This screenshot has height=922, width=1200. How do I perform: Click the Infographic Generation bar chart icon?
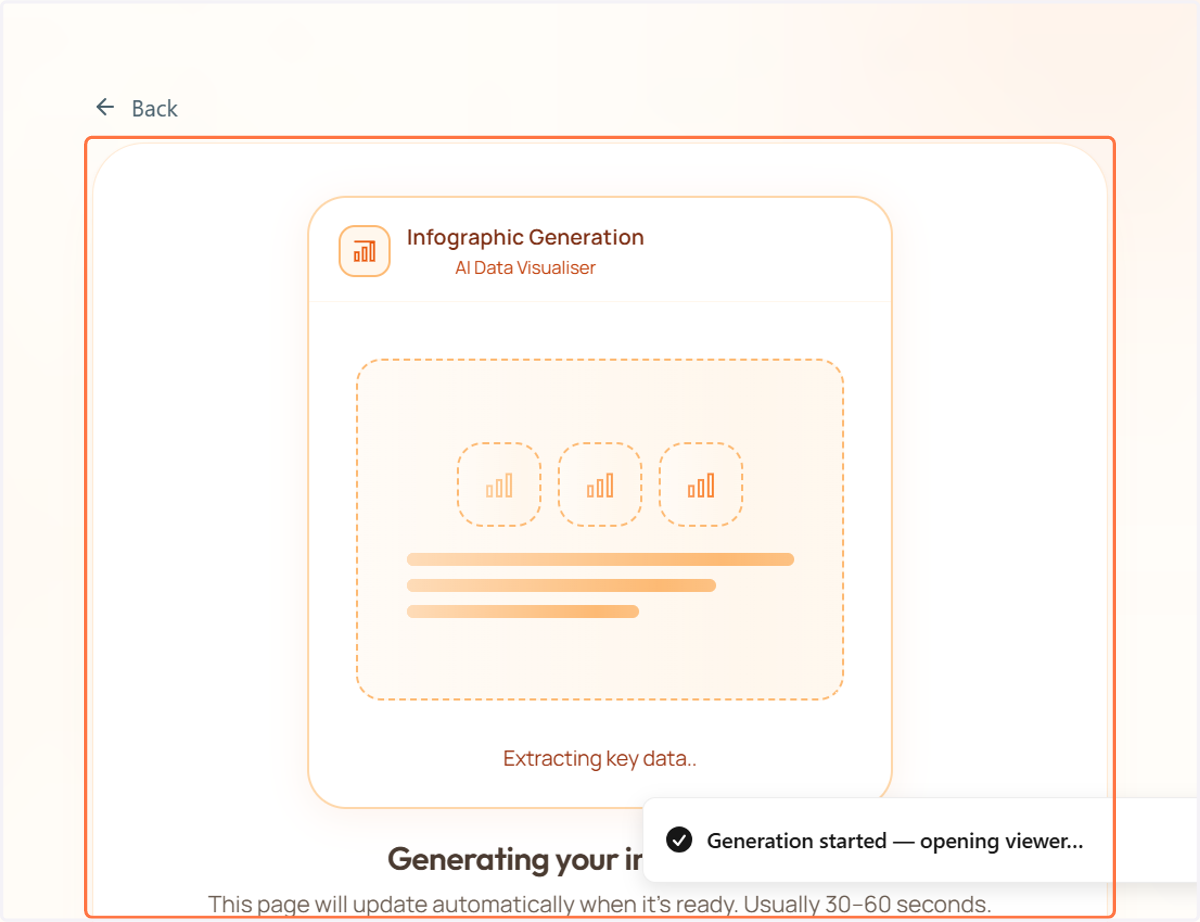364,251
